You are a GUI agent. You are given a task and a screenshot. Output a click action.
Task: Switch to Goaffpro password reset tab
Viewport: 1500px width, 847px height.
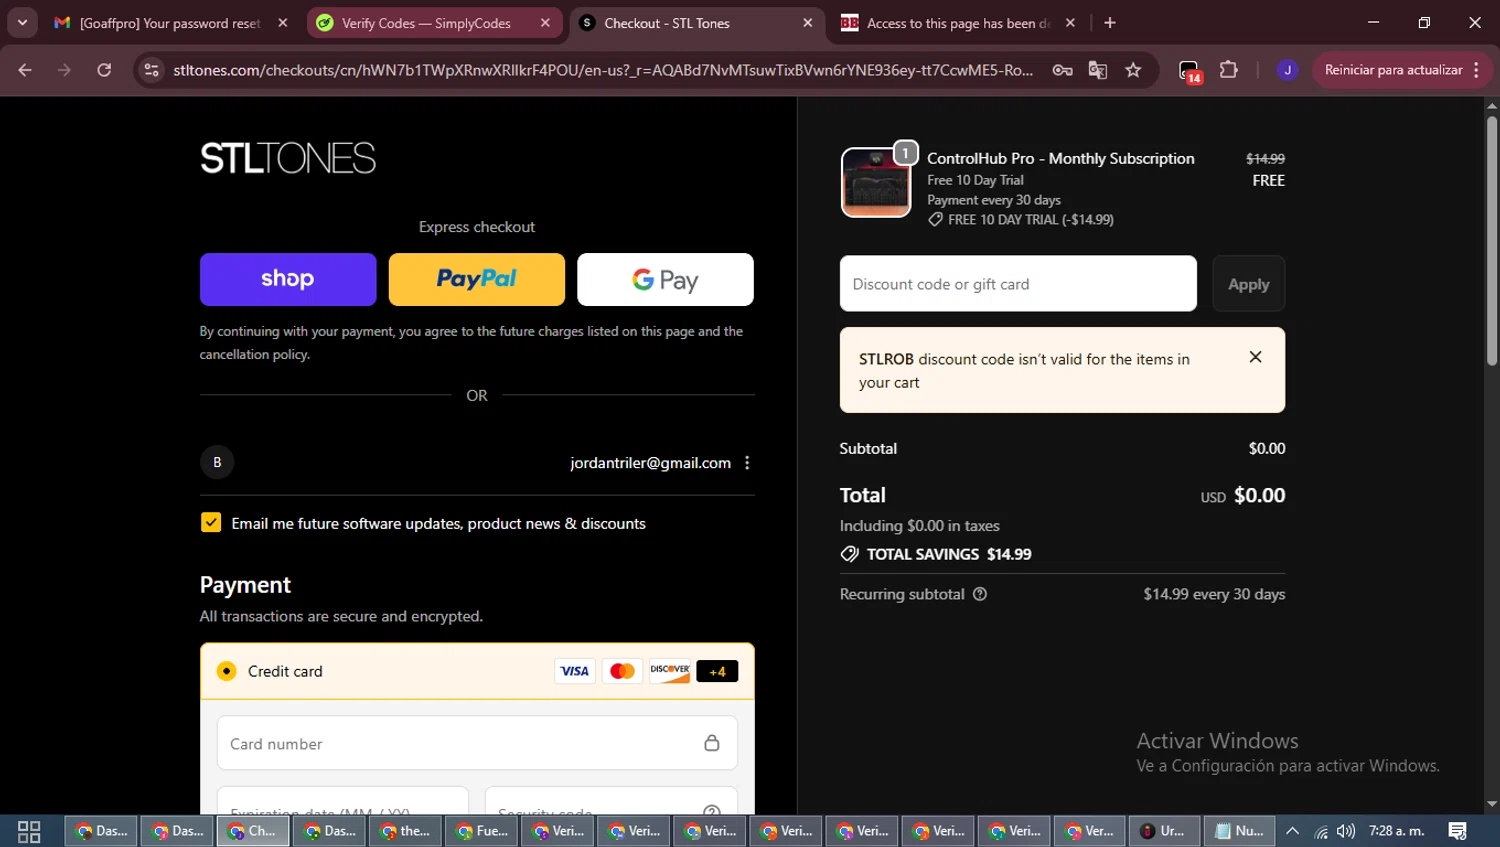170,23
